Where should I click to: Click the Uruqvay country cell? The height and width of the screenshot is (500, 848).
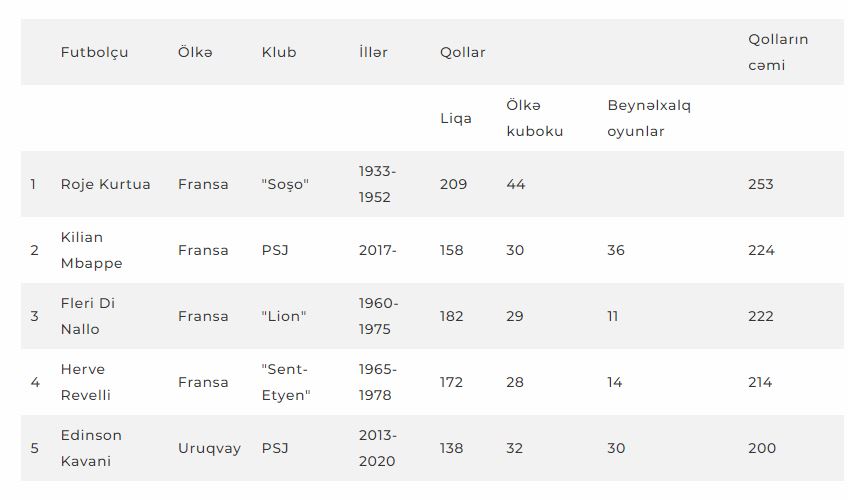pos(209,449)
